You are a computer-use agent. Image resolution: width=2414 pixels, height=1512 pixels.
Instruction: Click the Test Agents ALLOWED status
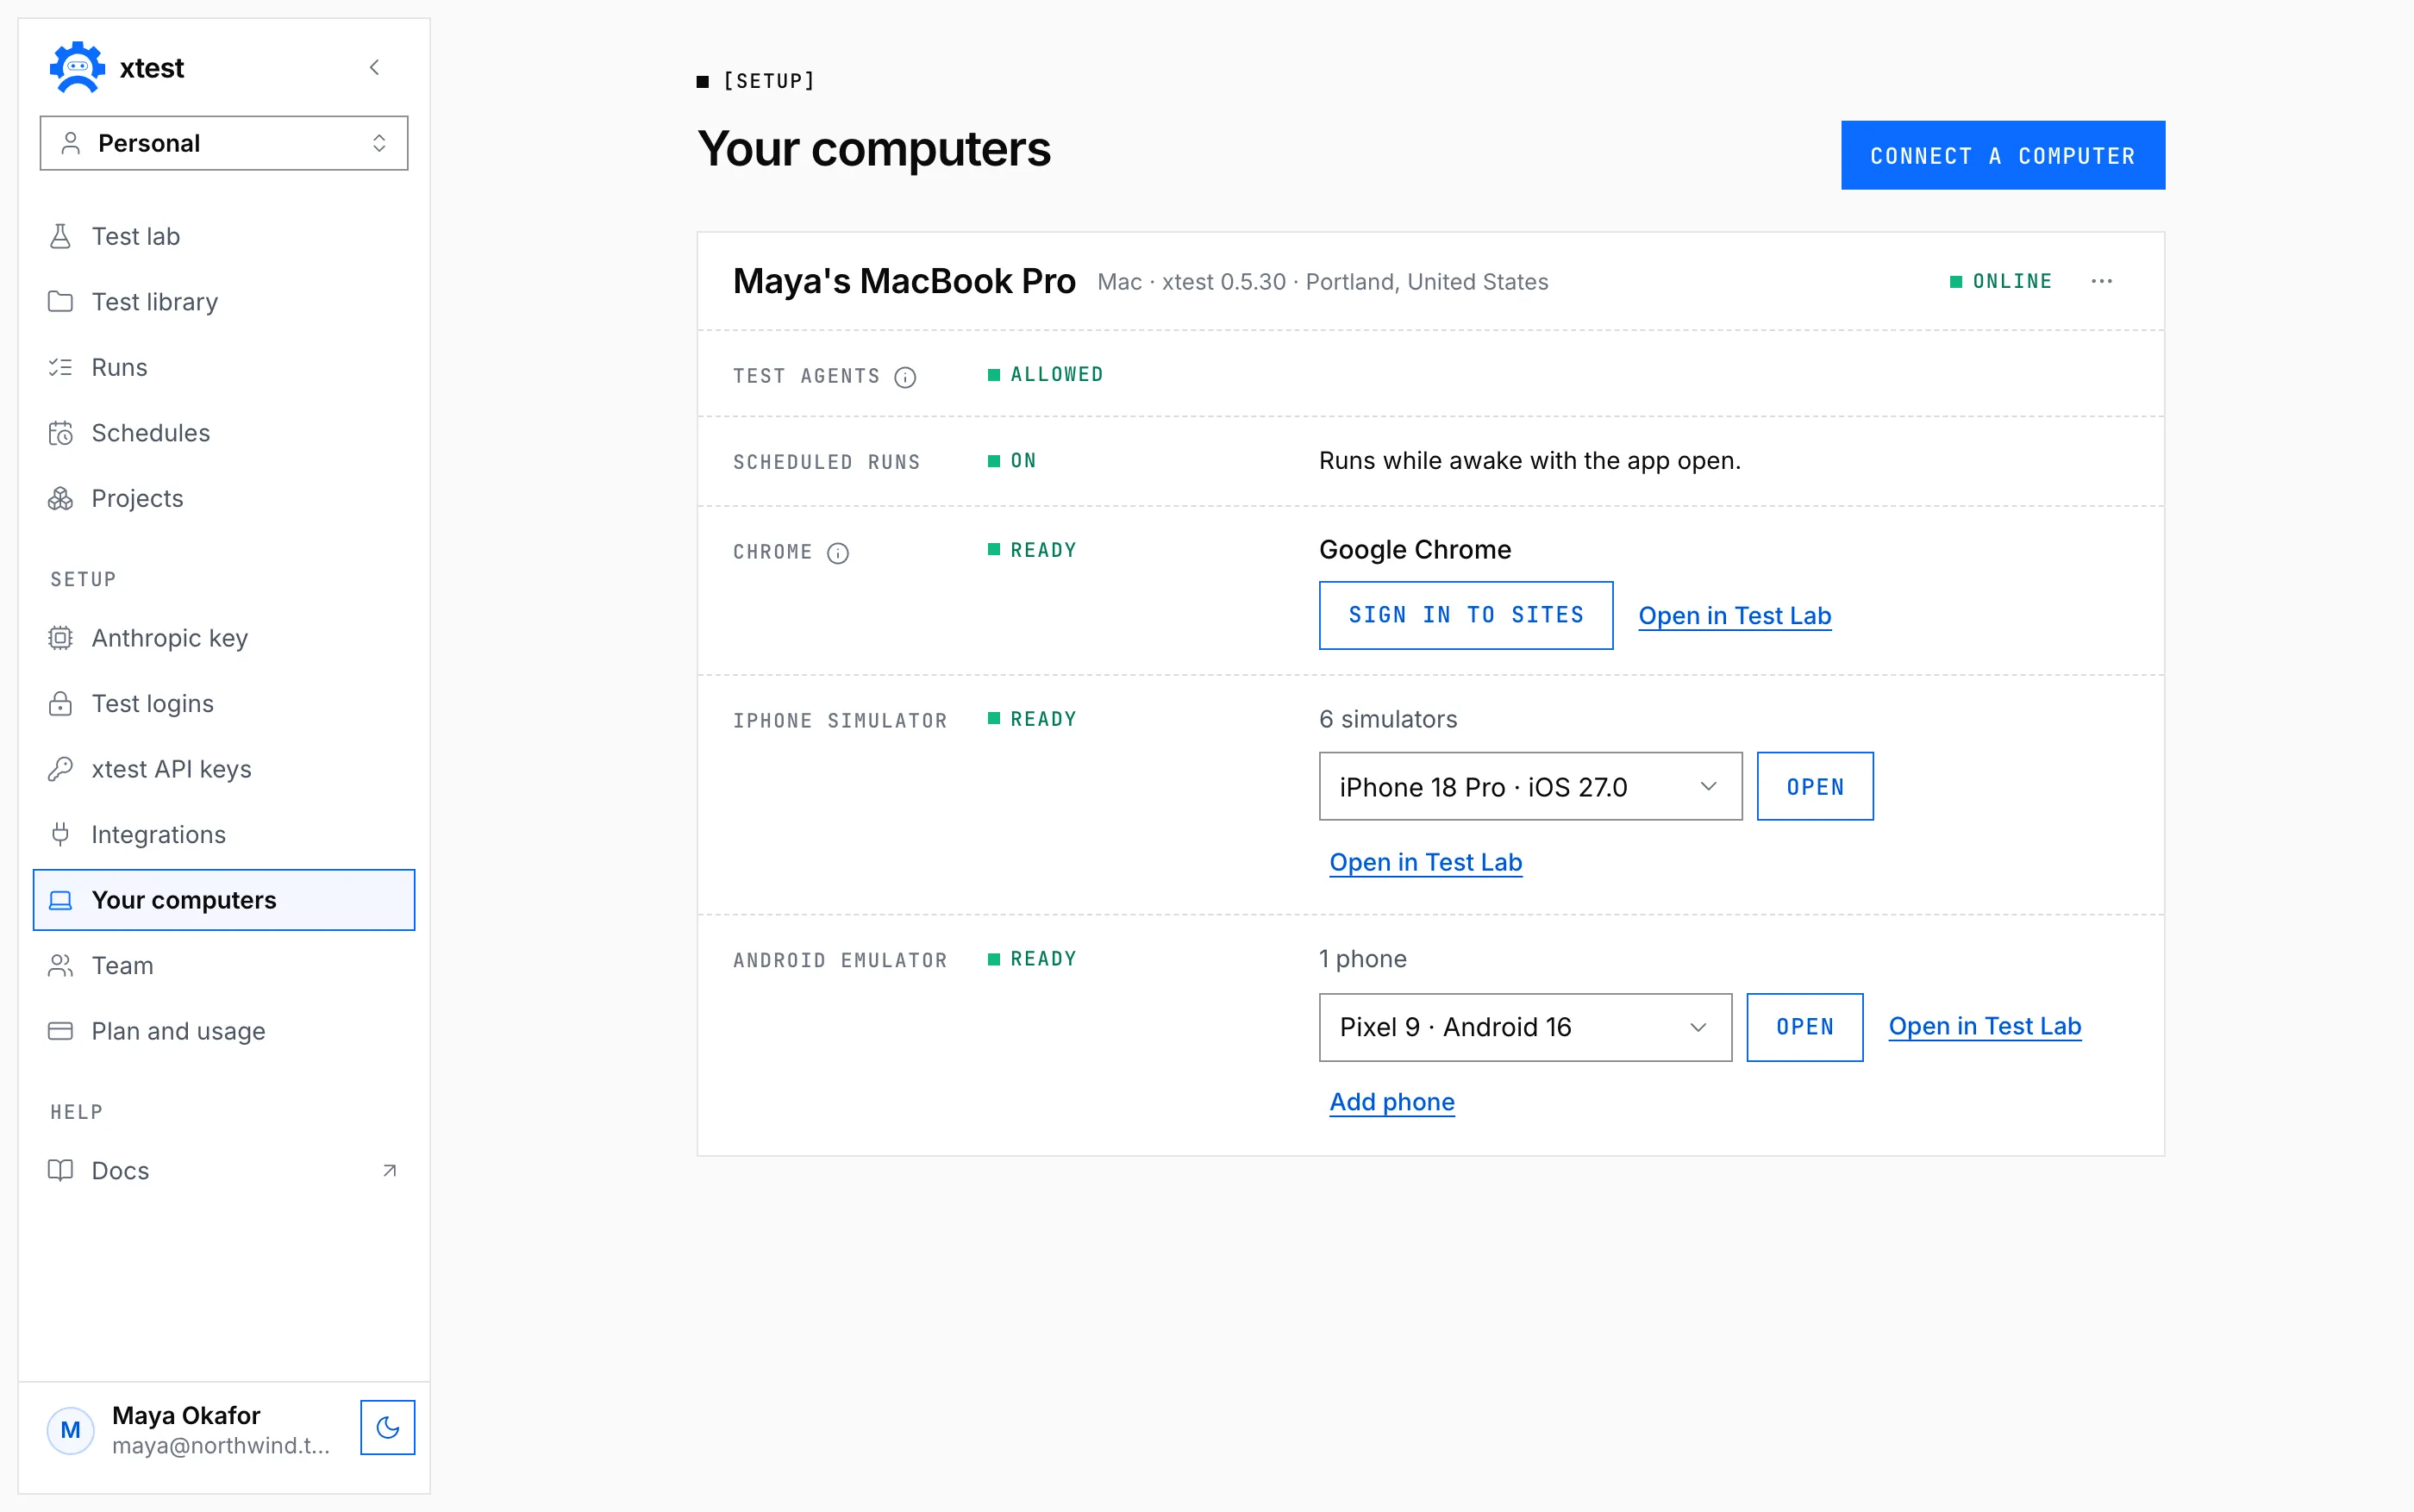tap(1046, 374)
